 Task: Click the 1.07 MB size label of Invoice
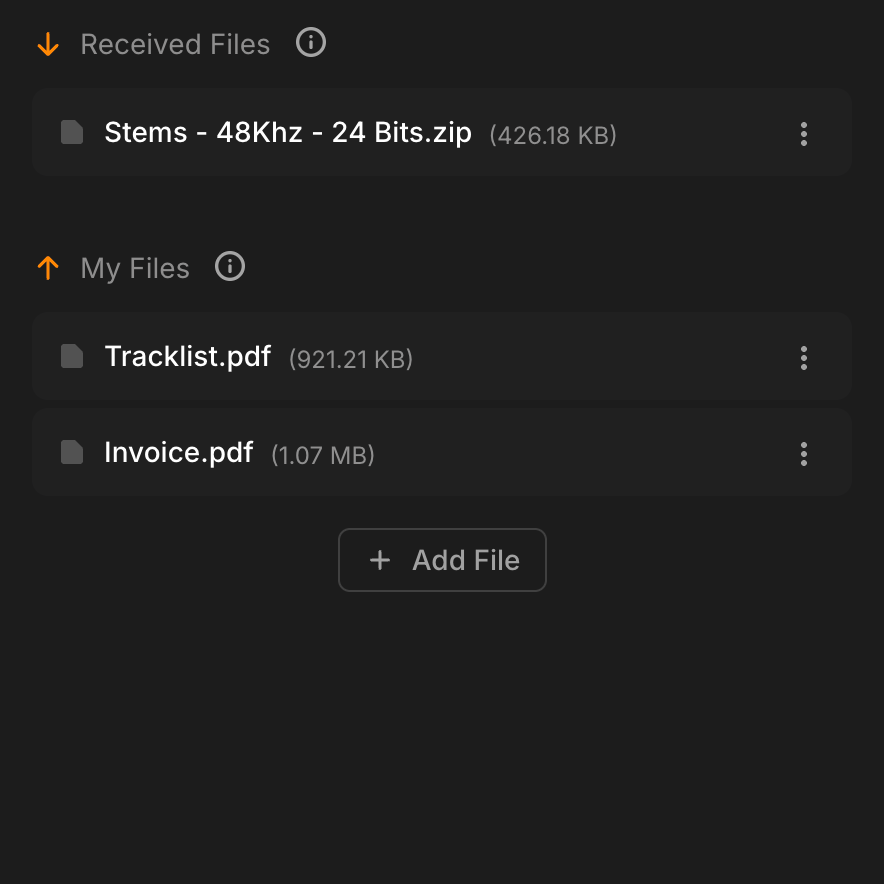[x=323, y=455]
